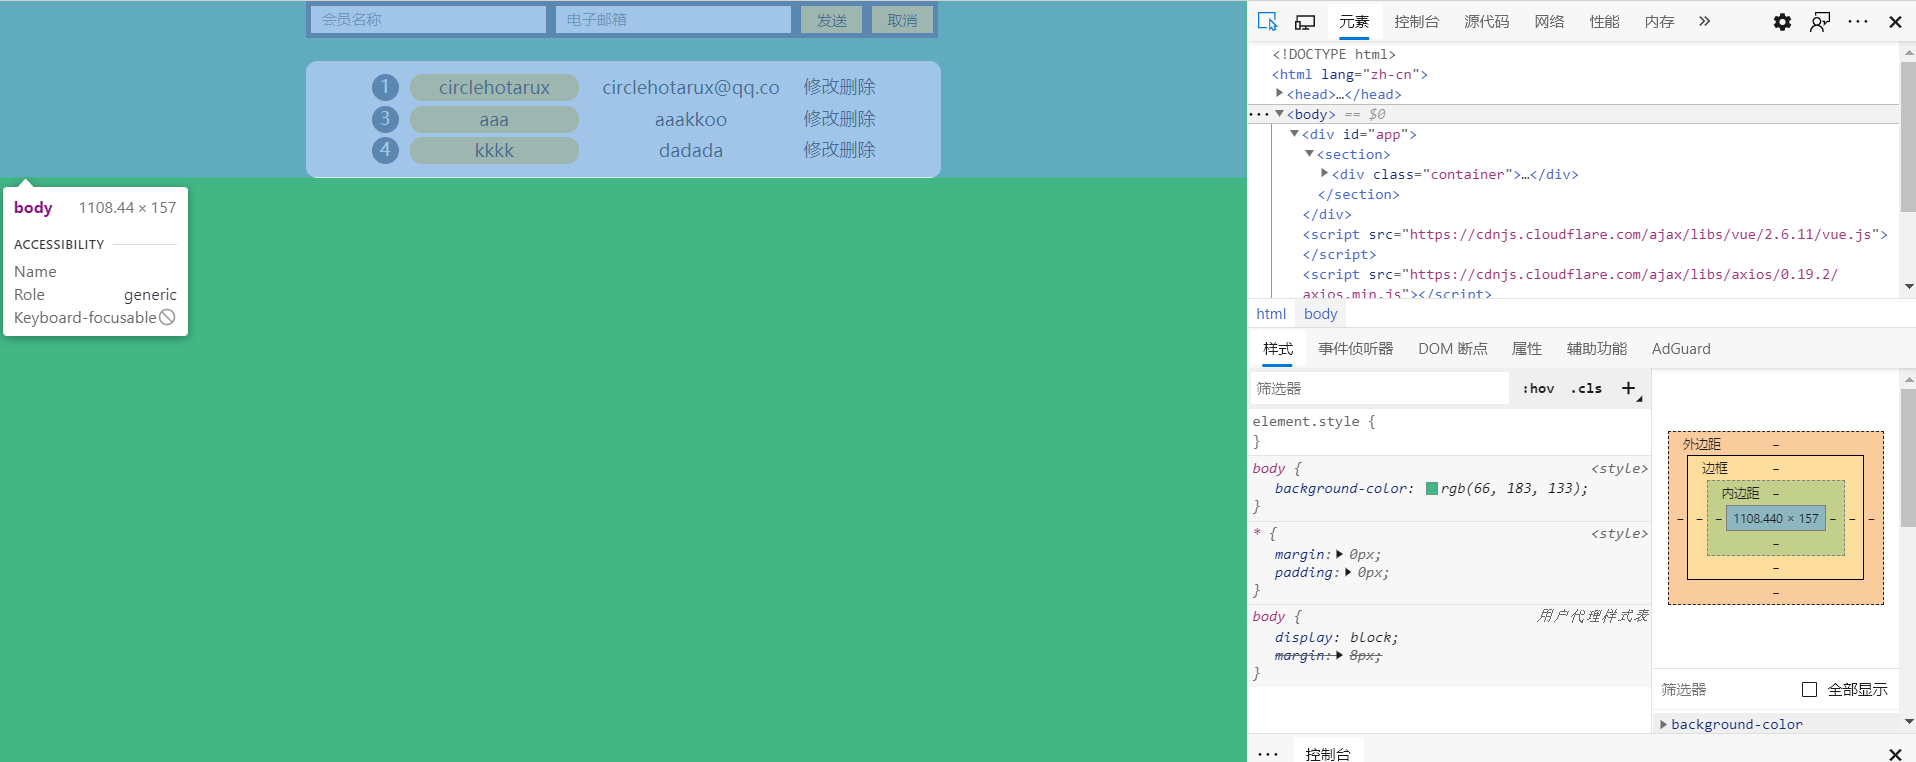The image size is (1916, 762).
Task: Click 修改删除 for aaa row
Action: tap(839, 119)
